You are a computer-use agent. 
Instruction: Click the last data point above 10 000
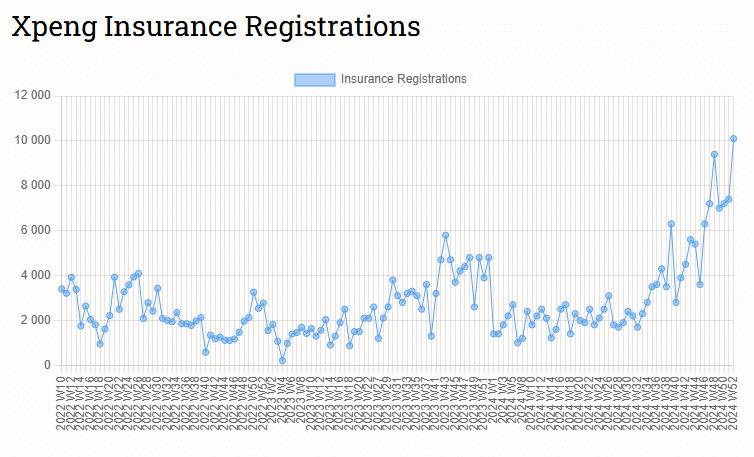click(733, 139)
